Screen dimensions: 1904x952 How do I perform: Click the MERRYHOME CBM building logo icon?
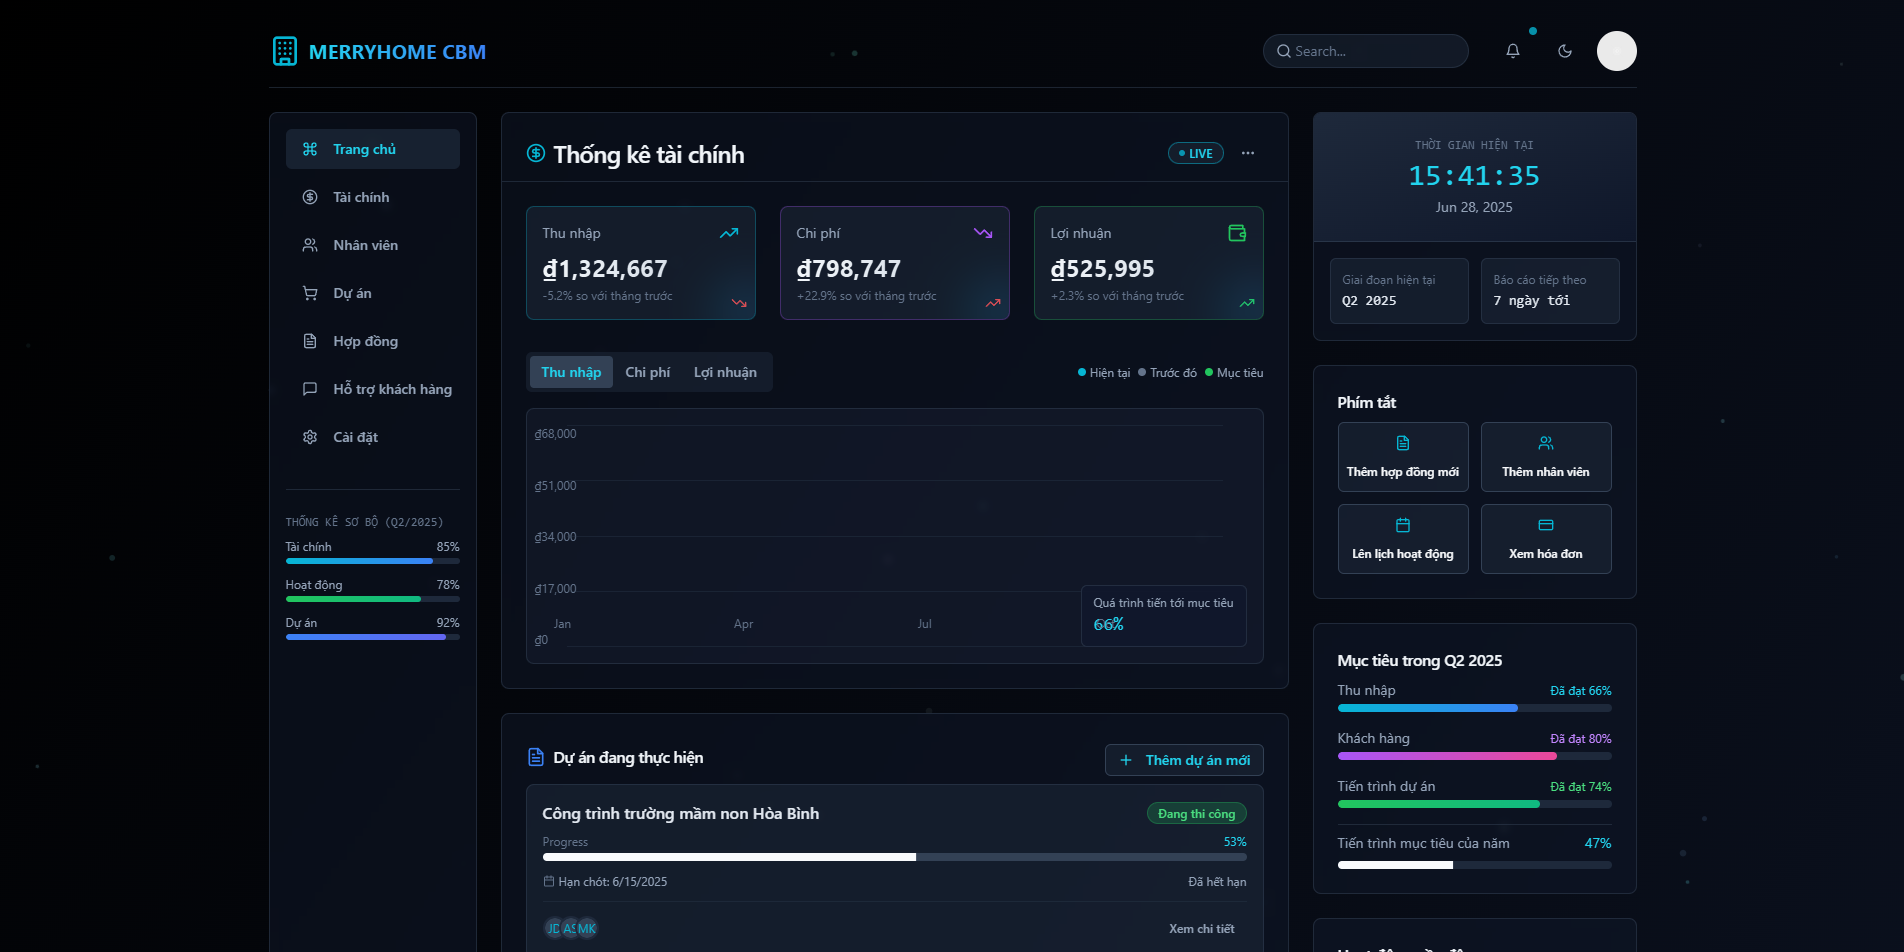(285, 51)
